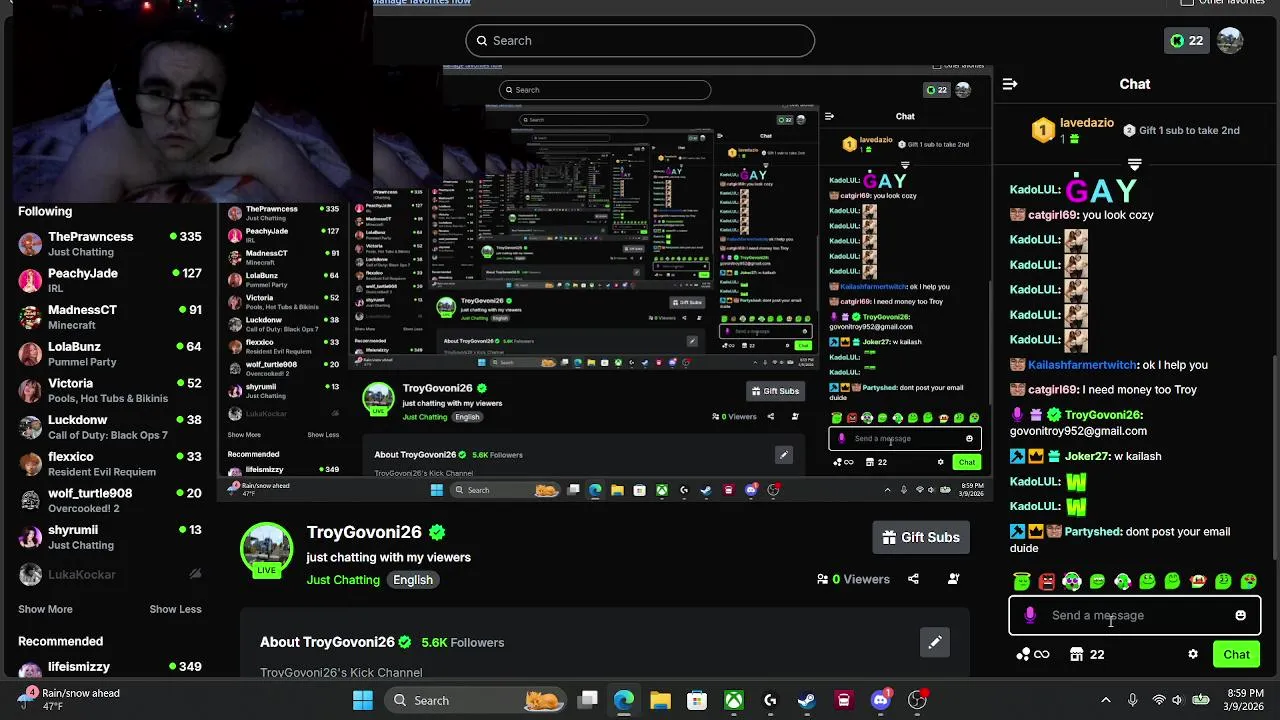Screen dimensions: 1280x720
Task: Open Luckdonw channel in the Following list
Action: coord(110,427)
